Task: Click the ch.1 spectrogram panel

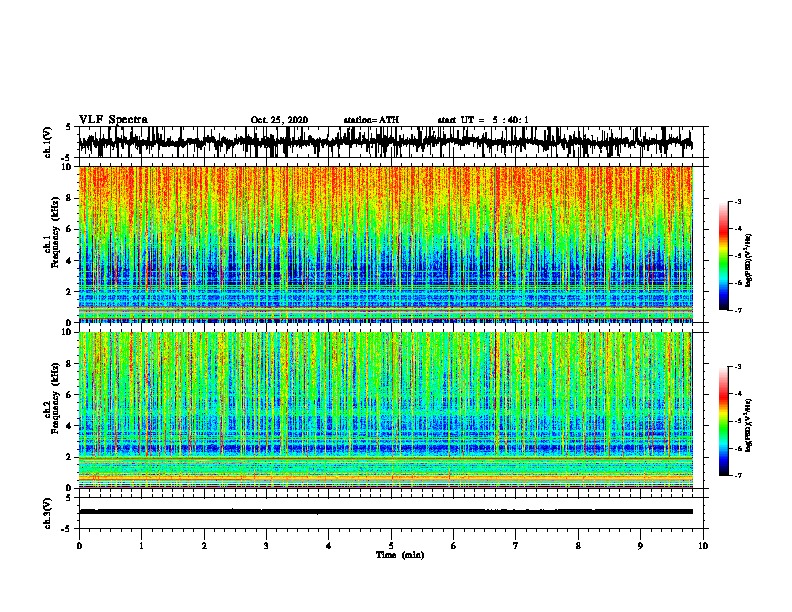Action: click(386, 244)
